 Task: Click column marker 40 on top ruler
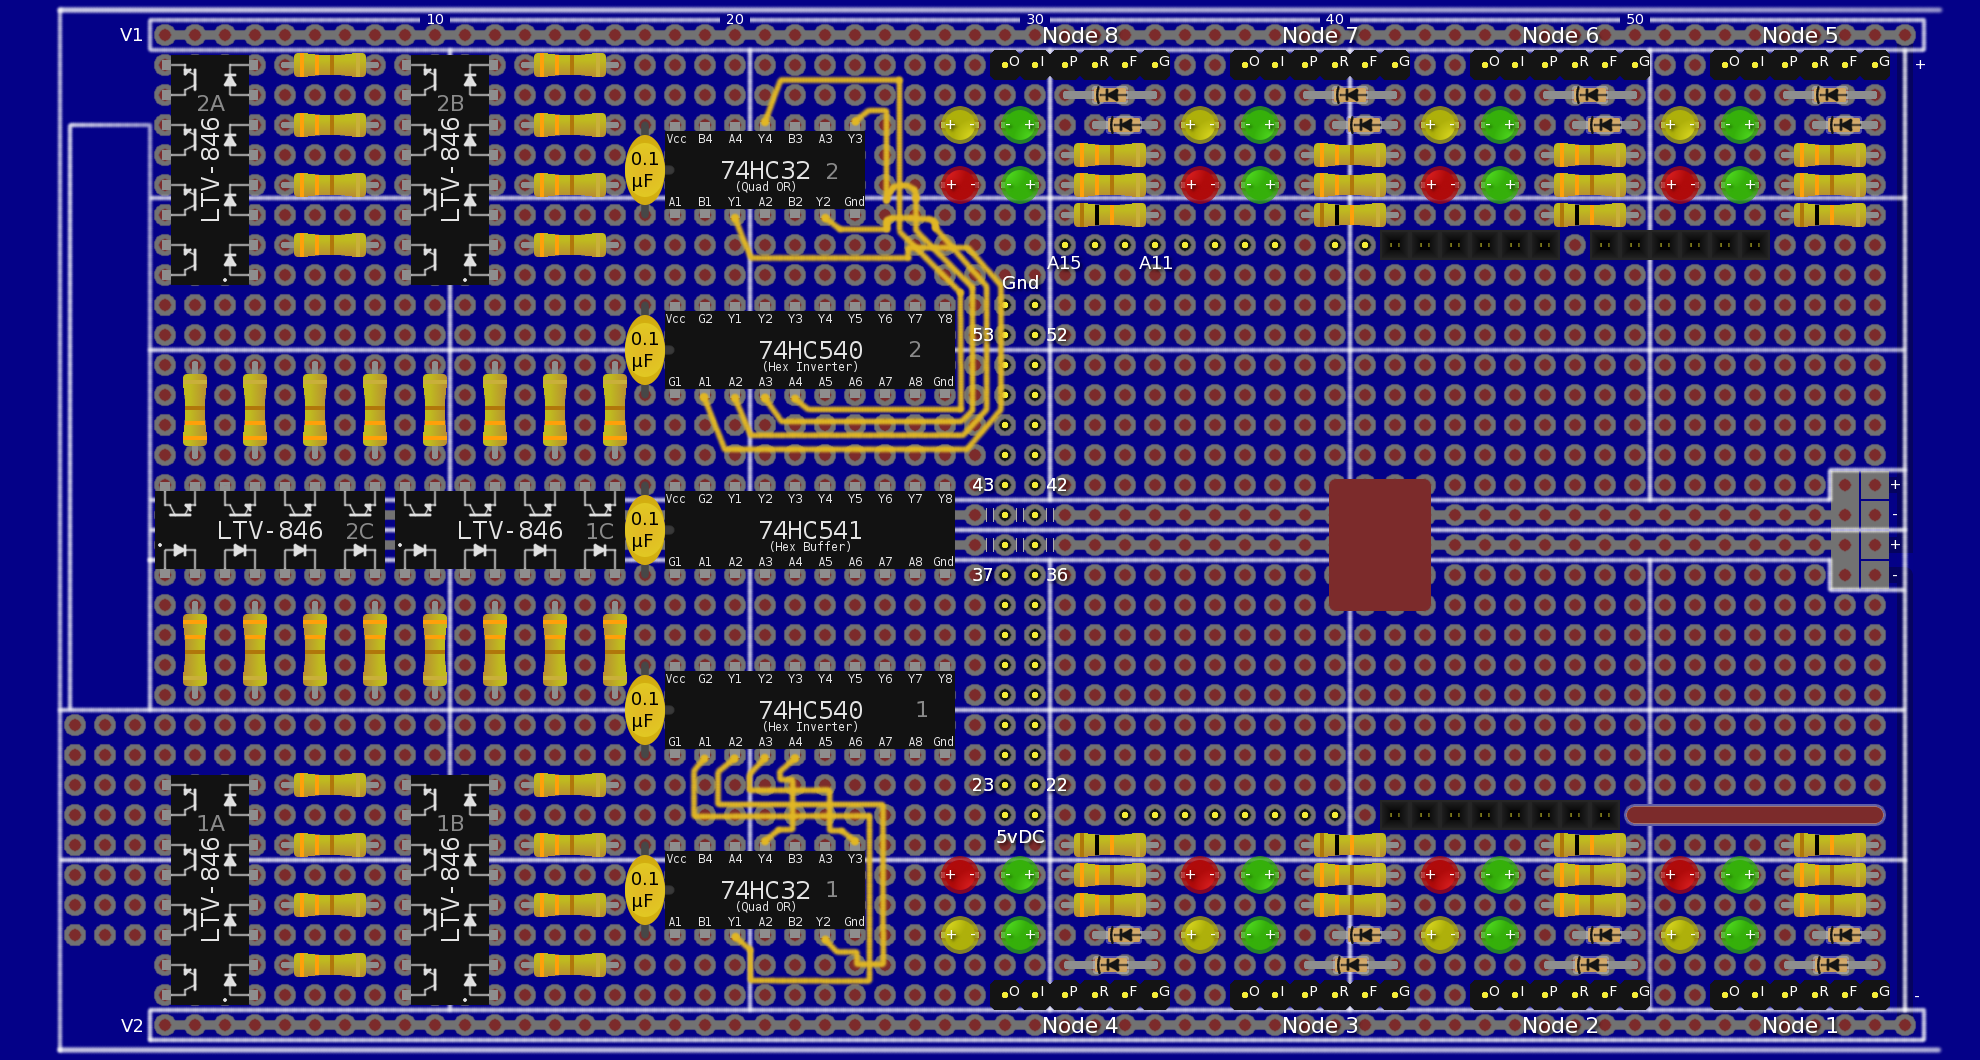coord(1335,19)
